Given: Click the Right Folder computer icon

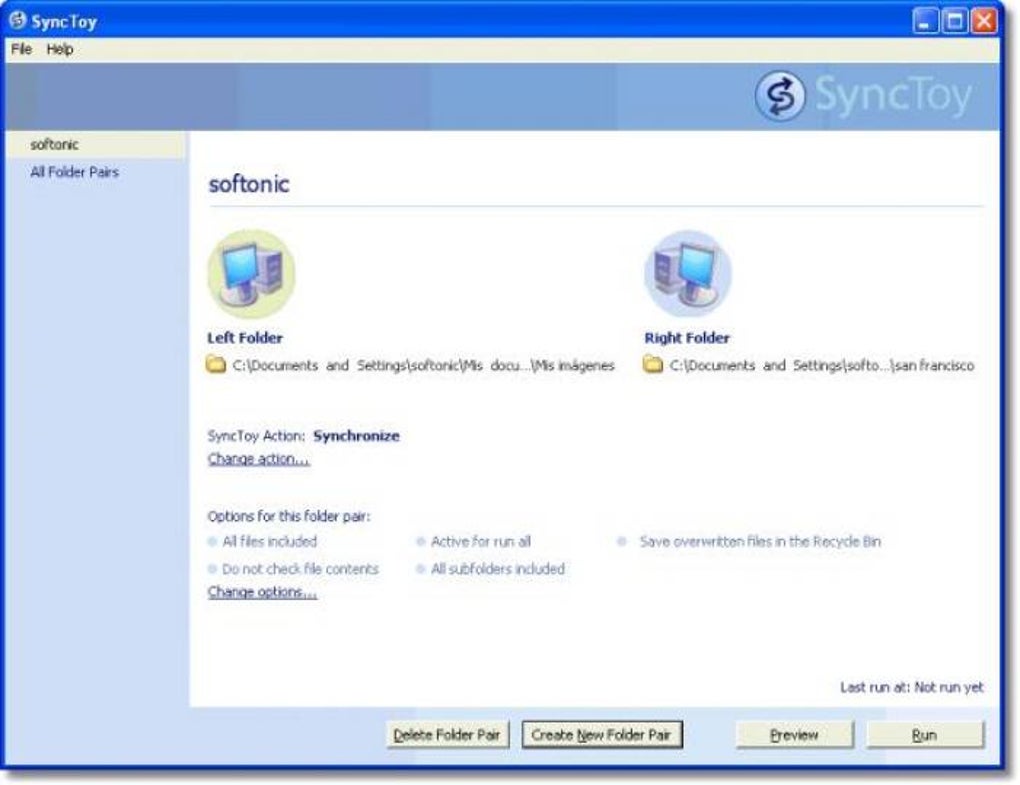Looking at the screenshot, I should 688,274.
